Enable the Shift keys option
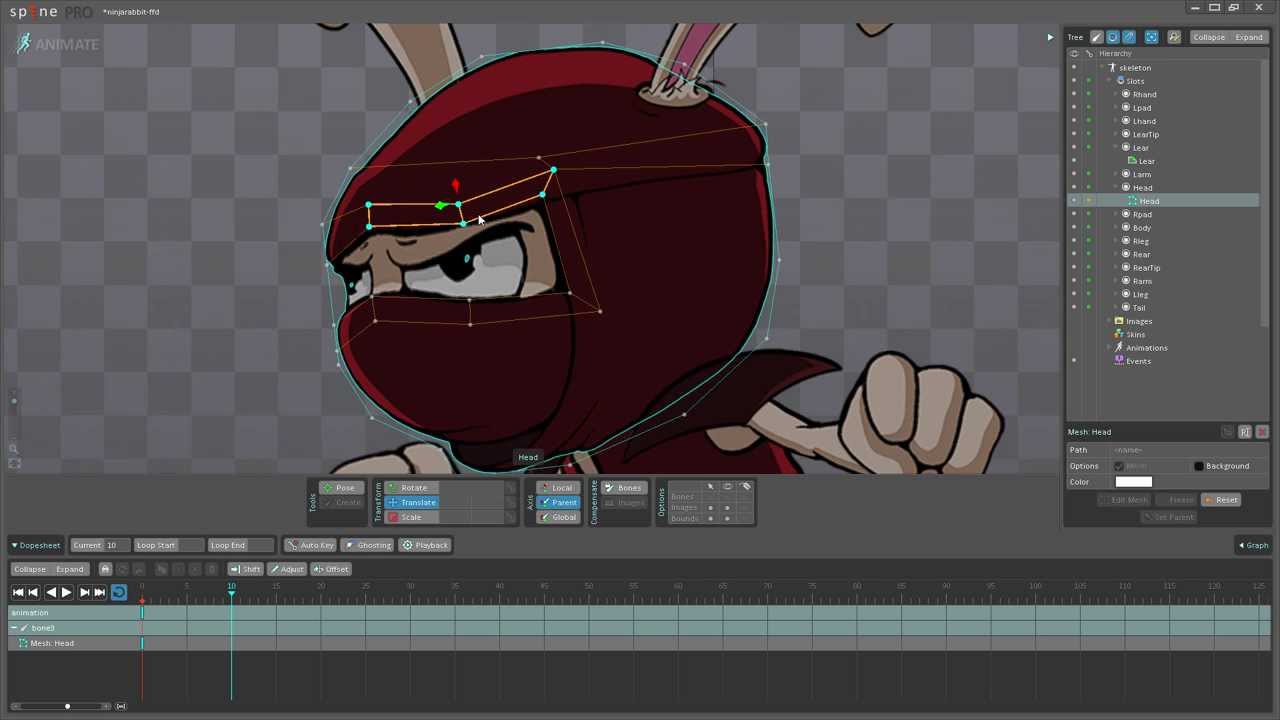 click(245, 569)
